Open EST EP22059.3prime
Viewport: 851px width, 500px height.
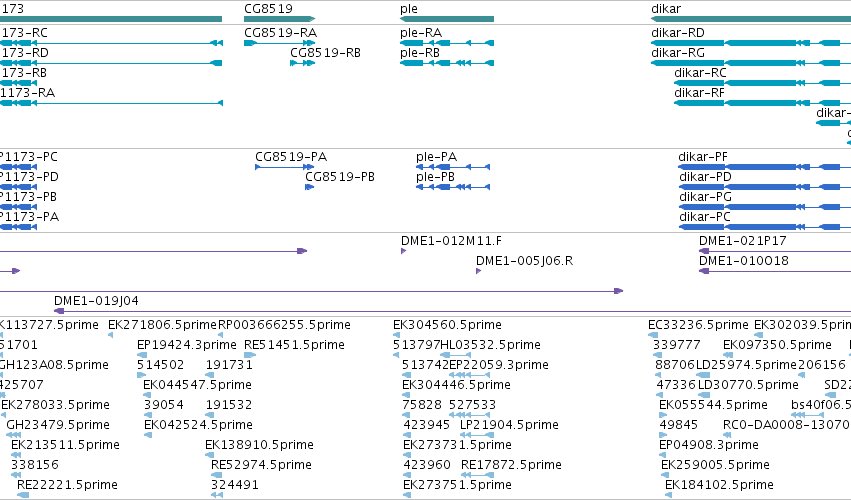click(x=499, y=365)
